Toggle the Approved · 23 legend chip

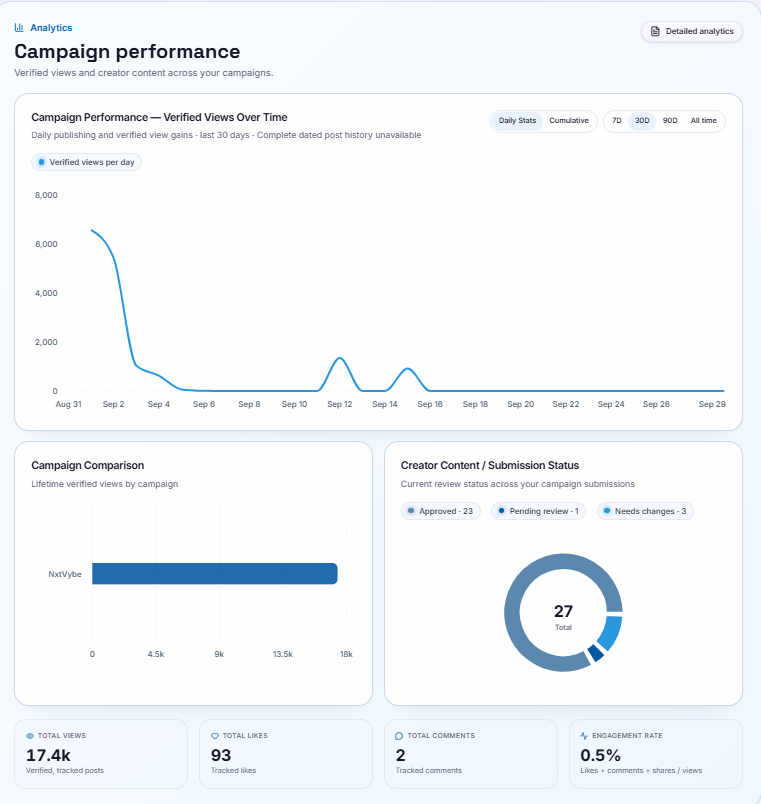tap(440, 511)
